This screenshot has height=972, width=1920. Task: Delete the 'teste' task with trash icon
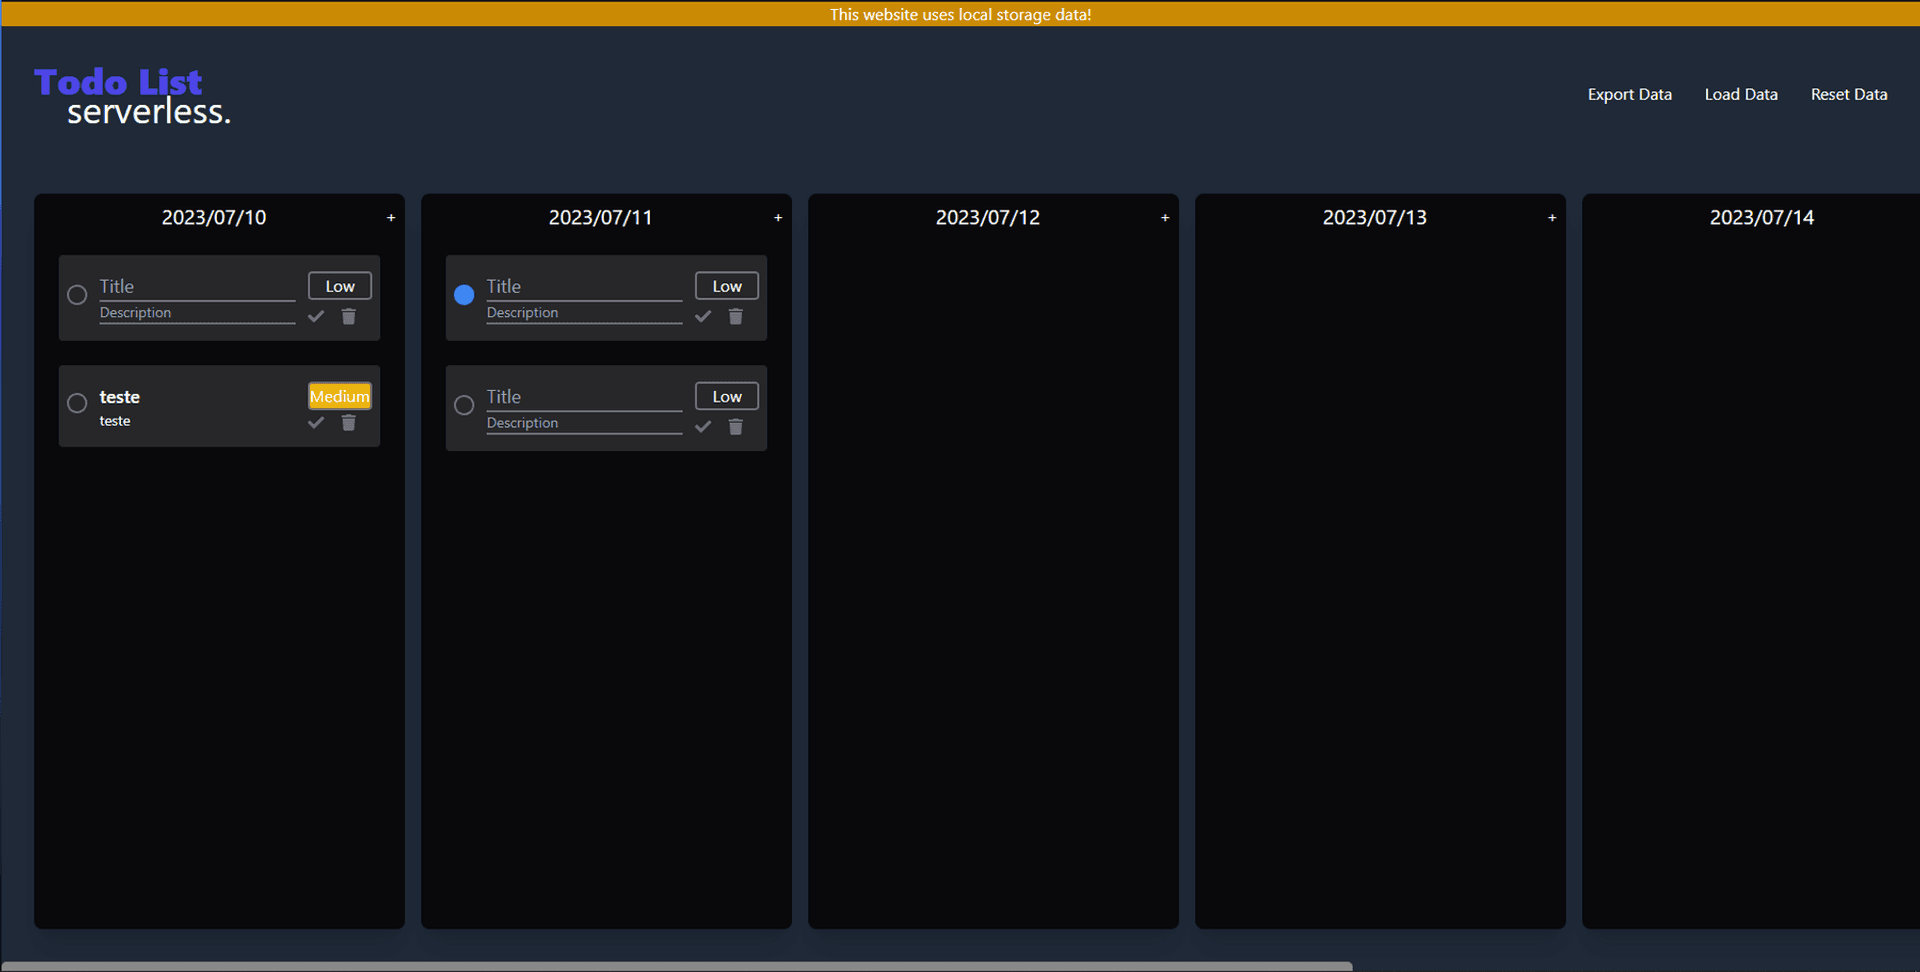click(x=348, y=423)
